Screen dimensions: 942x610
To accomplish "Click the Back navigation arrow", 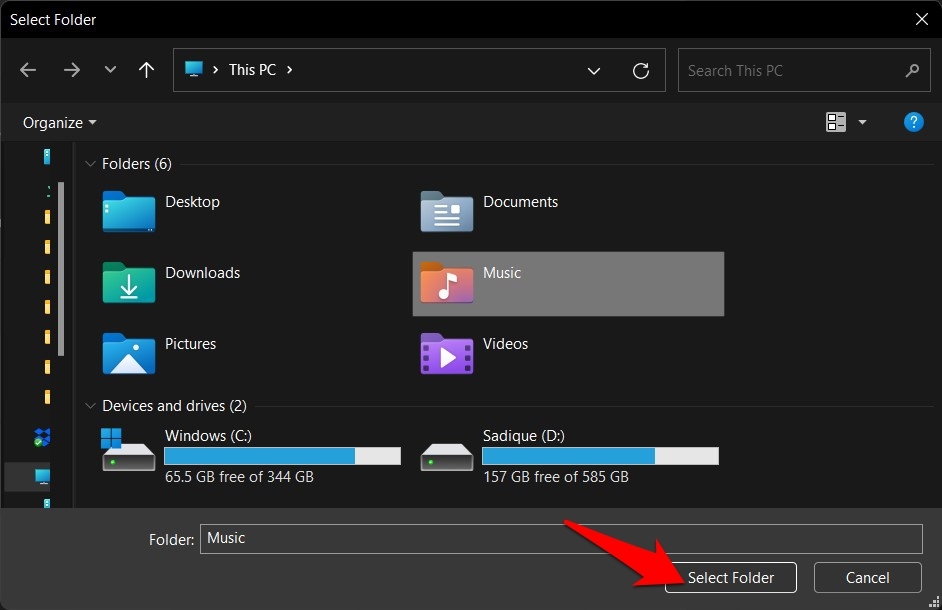I will (x=28, y=70).
